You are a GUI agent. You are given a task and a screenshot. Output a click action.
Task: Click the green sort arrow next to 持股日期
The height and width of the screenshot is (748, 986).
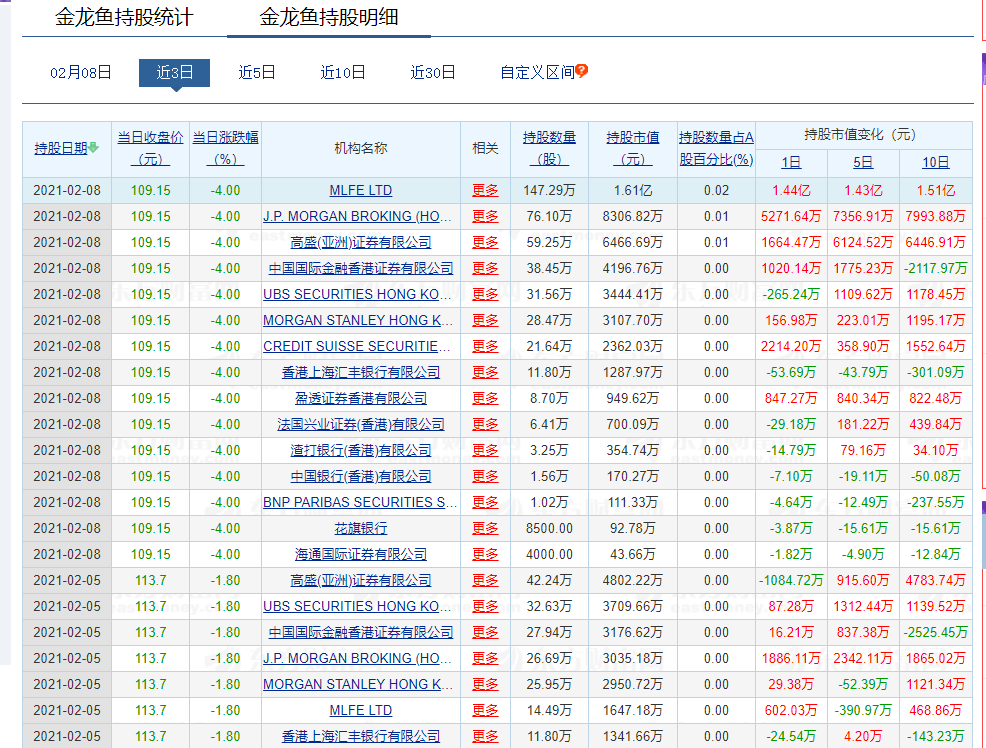(93, 148)
